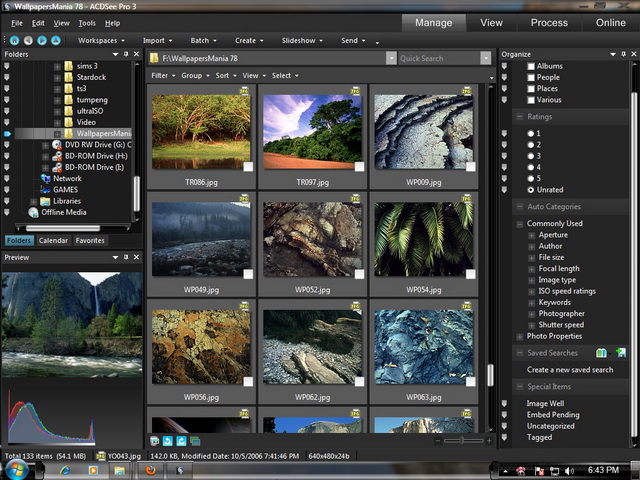The image size is (640, 480).
Task: Open the Filter dropdown
Action: coord(162,75)
